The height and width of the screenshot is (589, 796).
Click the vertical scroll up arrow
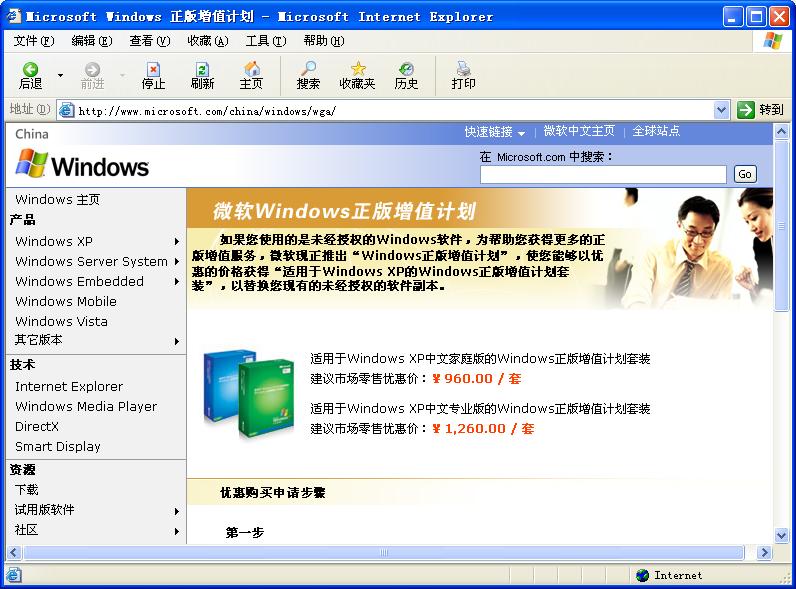[781, 132]
